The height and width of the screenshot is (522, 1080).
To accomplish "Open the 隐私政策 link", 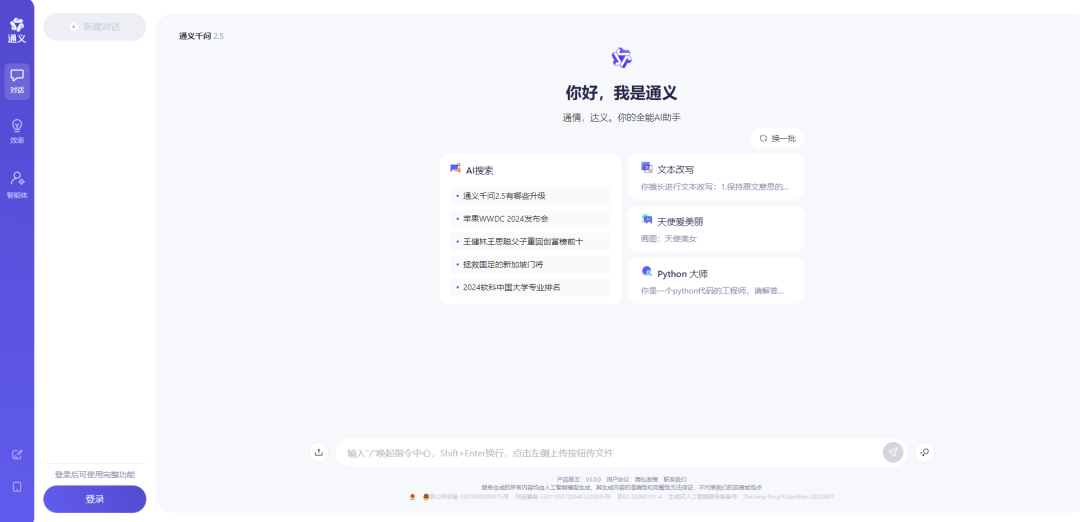I will pos(646,479).
